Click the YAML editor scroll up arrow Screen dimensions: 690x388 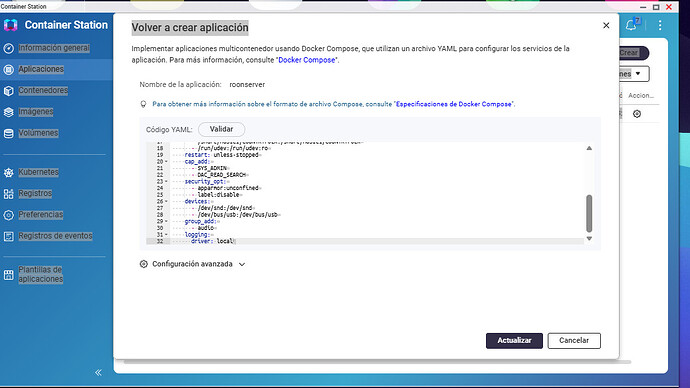tap(589, 148)
